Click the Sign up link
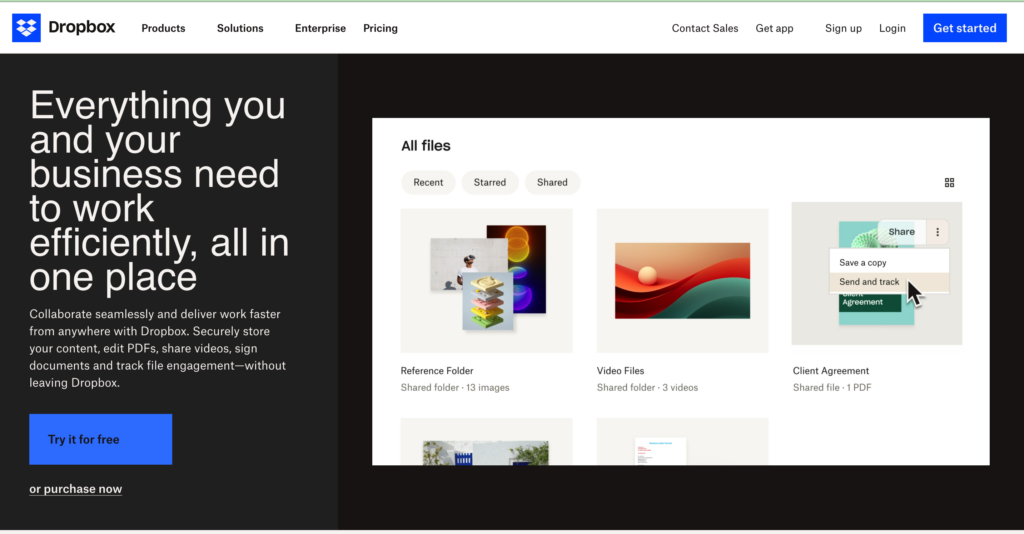 coord(843,28)
